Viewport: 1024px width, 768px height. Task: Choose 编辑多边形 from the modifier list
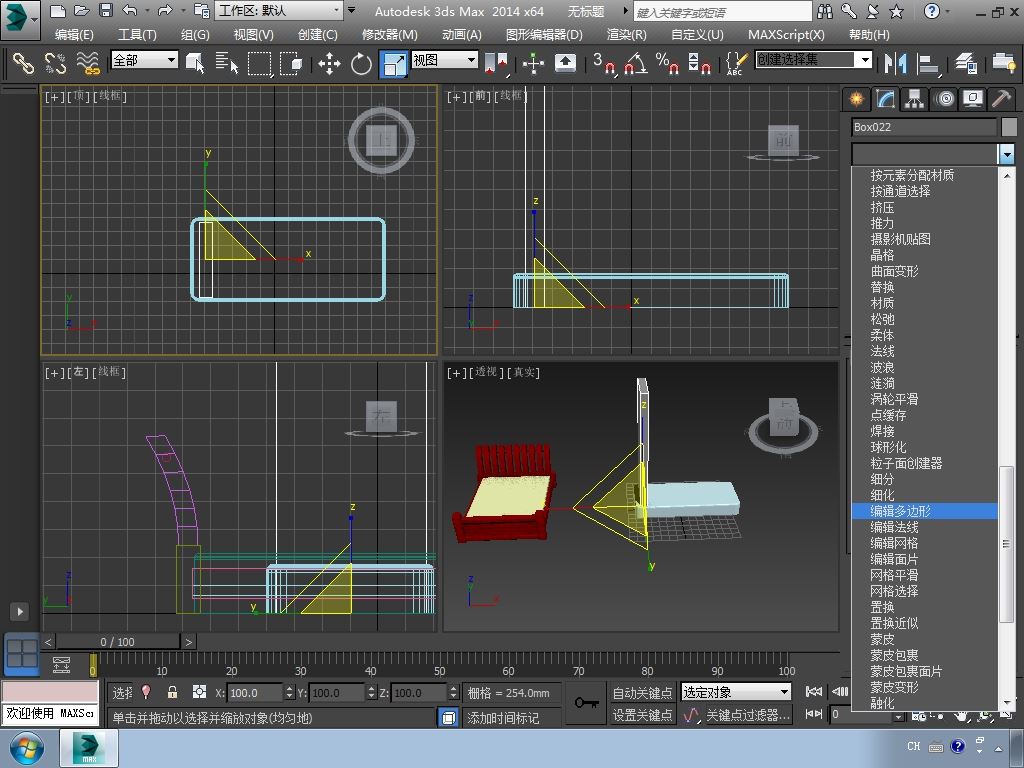tap(924, 511)
